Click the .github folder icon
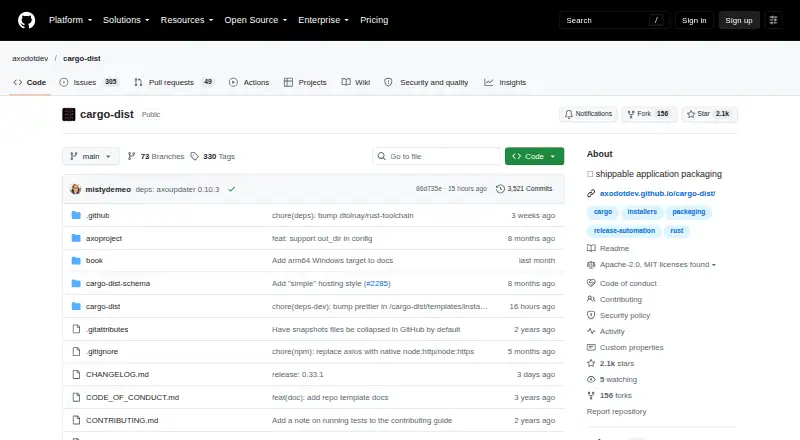The width and height of the screenshot is (800, 440). [76, 215]
